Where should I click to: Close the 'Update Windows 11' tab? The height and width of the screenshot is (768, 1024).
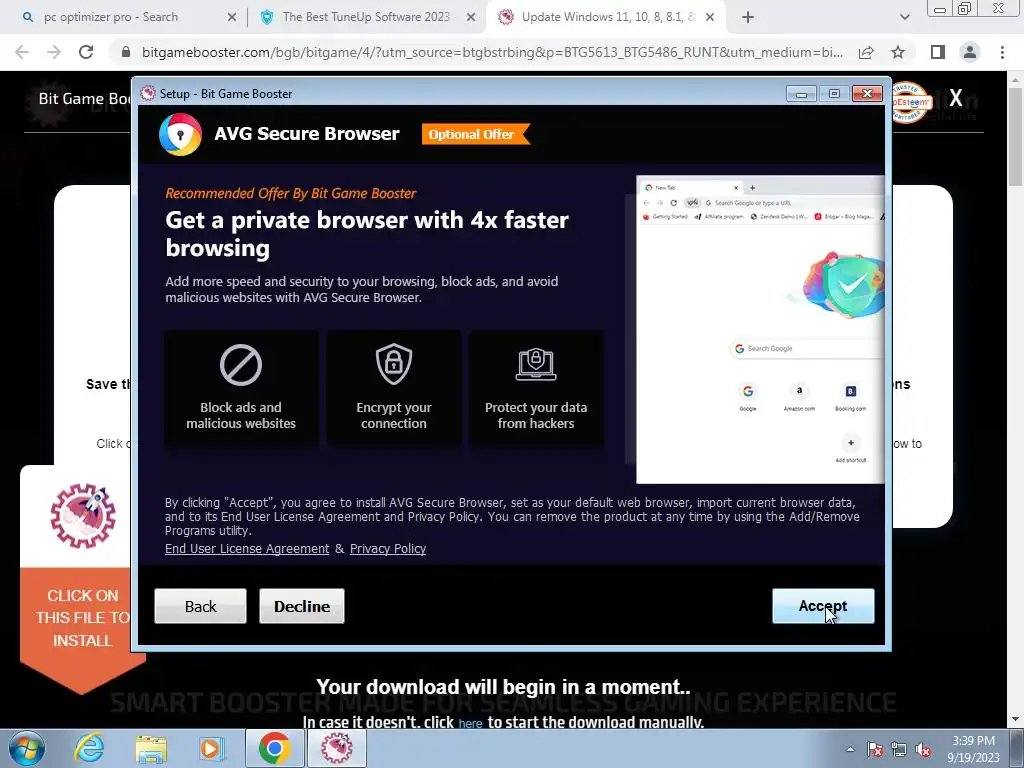pos(711,18)
